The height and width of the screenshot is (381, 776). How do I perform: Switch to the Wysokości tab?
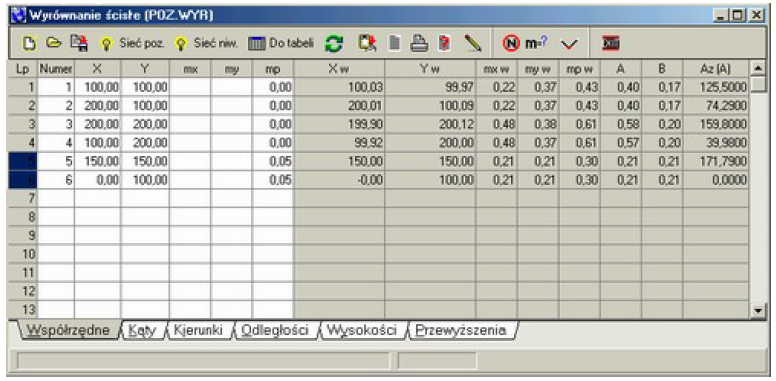[362, 331]
